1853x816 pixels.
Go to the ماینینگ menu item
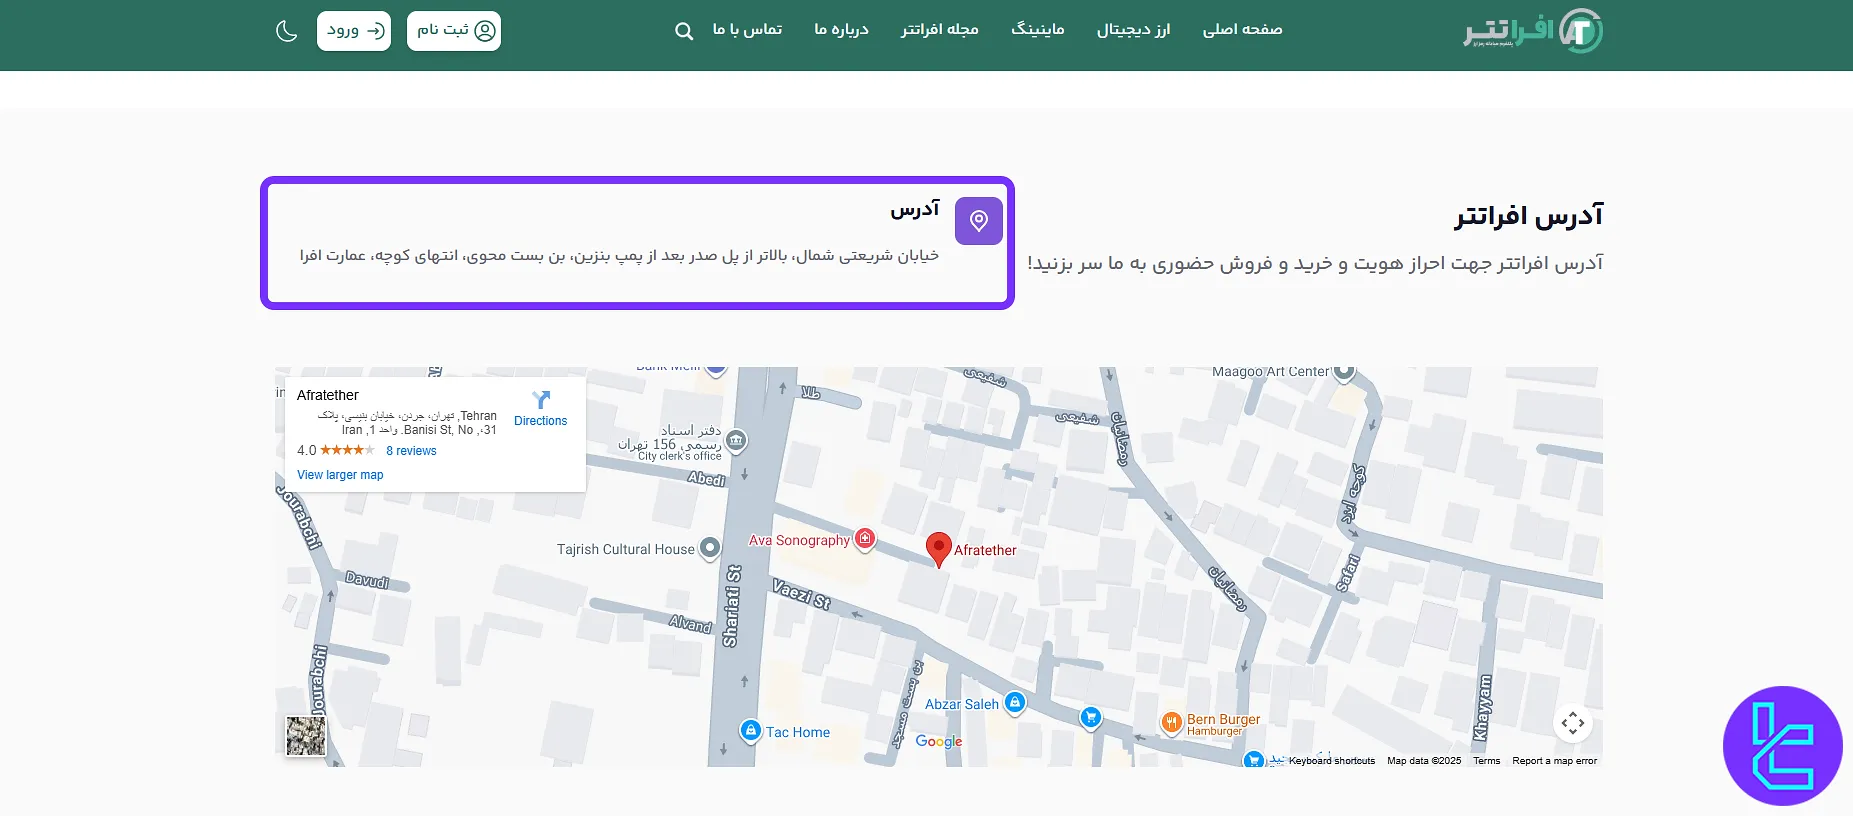pyautogui.click(x=1037, y=30)
